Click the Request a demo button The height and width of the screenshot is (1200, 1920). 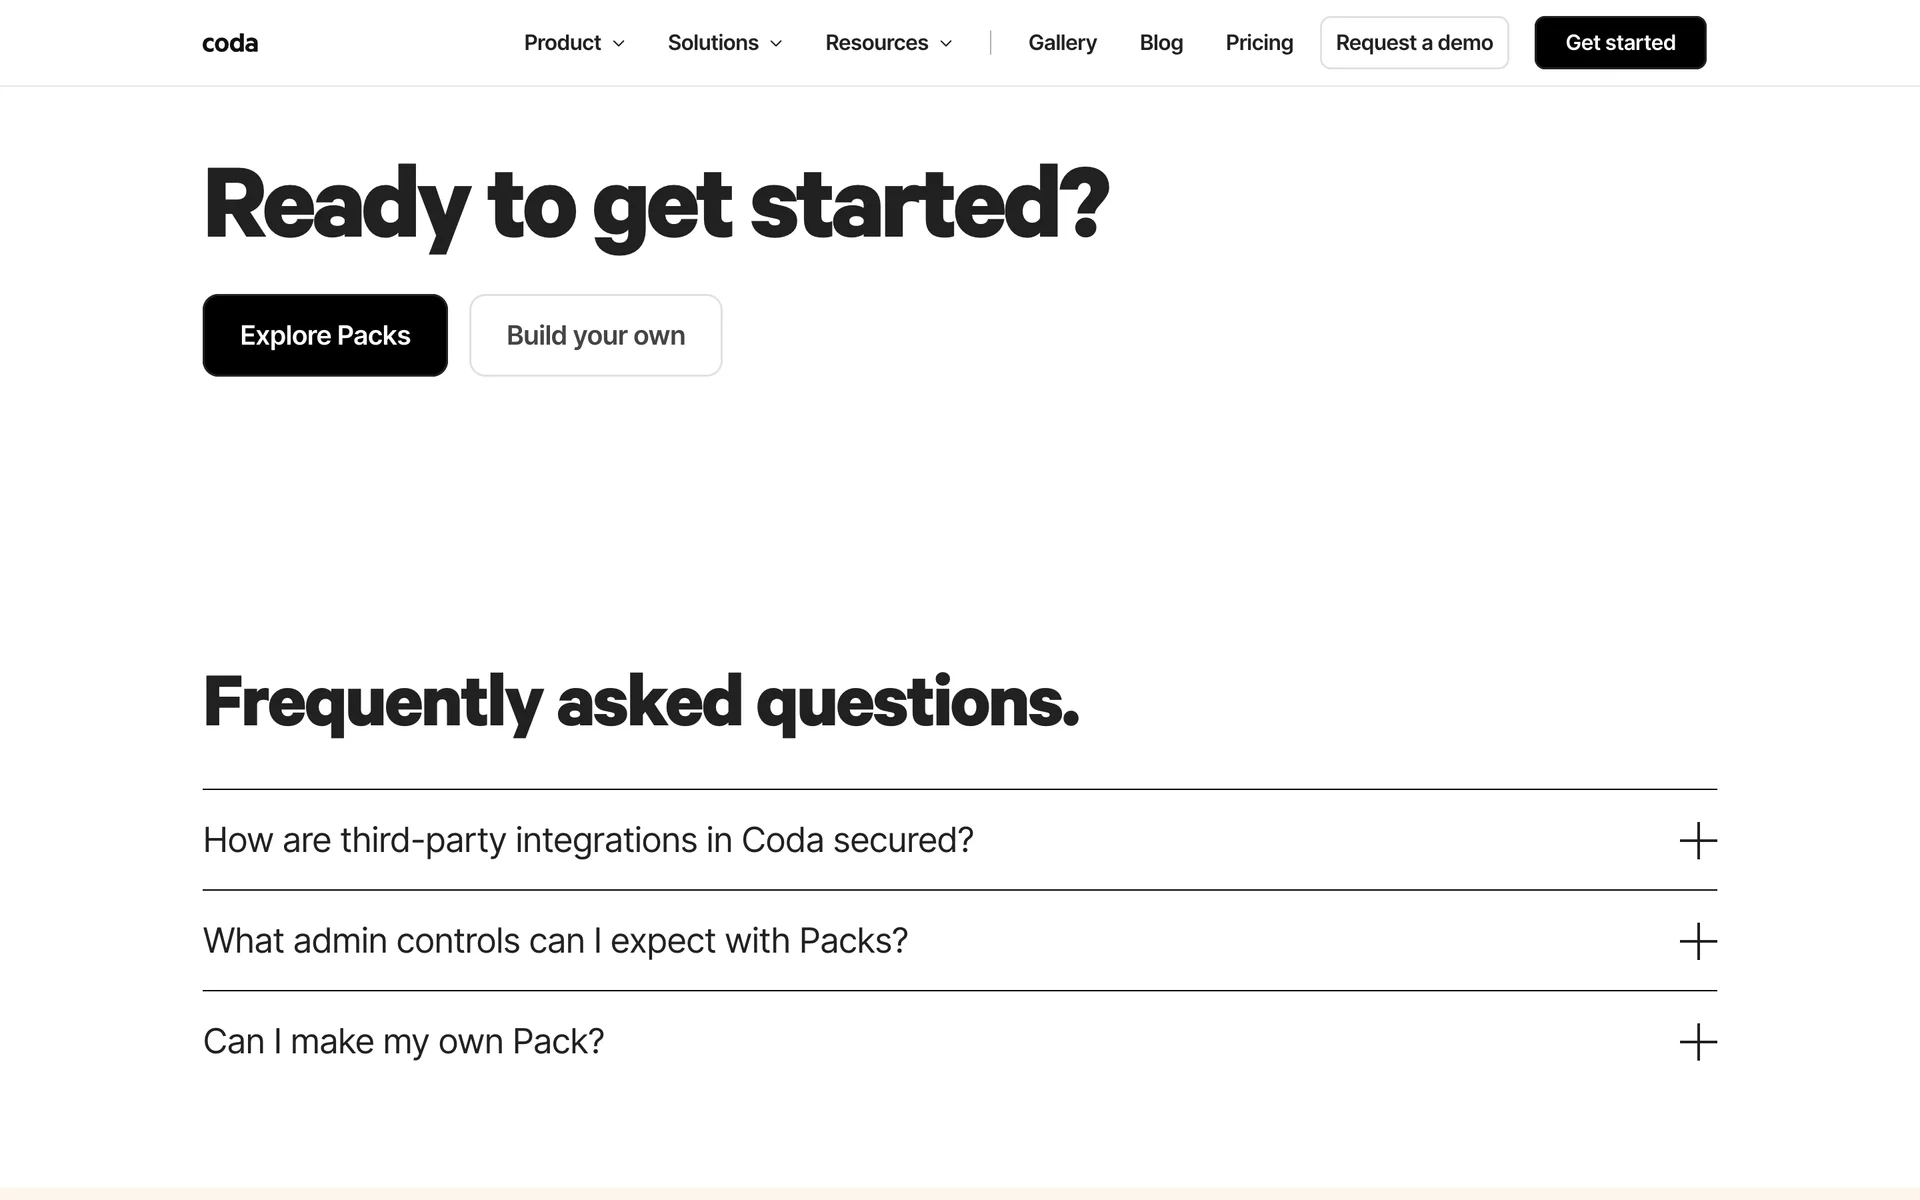pyautogui.click(x=1414, y=43)
